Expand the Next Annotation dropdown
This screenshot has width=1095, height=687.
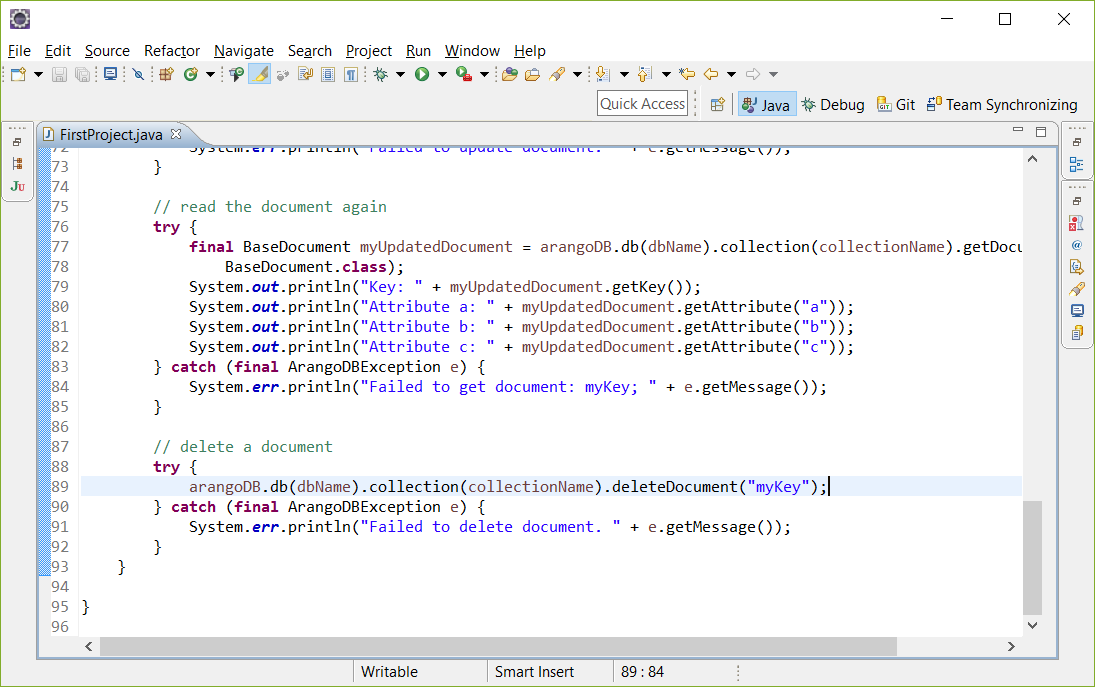[624, 74]
